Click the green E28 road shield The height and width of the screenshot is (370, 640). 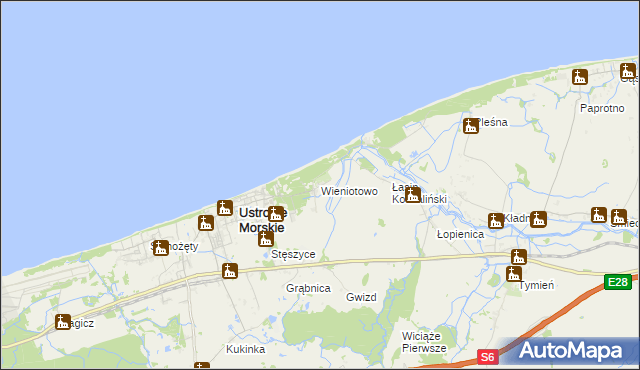click(x=618, y=282)
